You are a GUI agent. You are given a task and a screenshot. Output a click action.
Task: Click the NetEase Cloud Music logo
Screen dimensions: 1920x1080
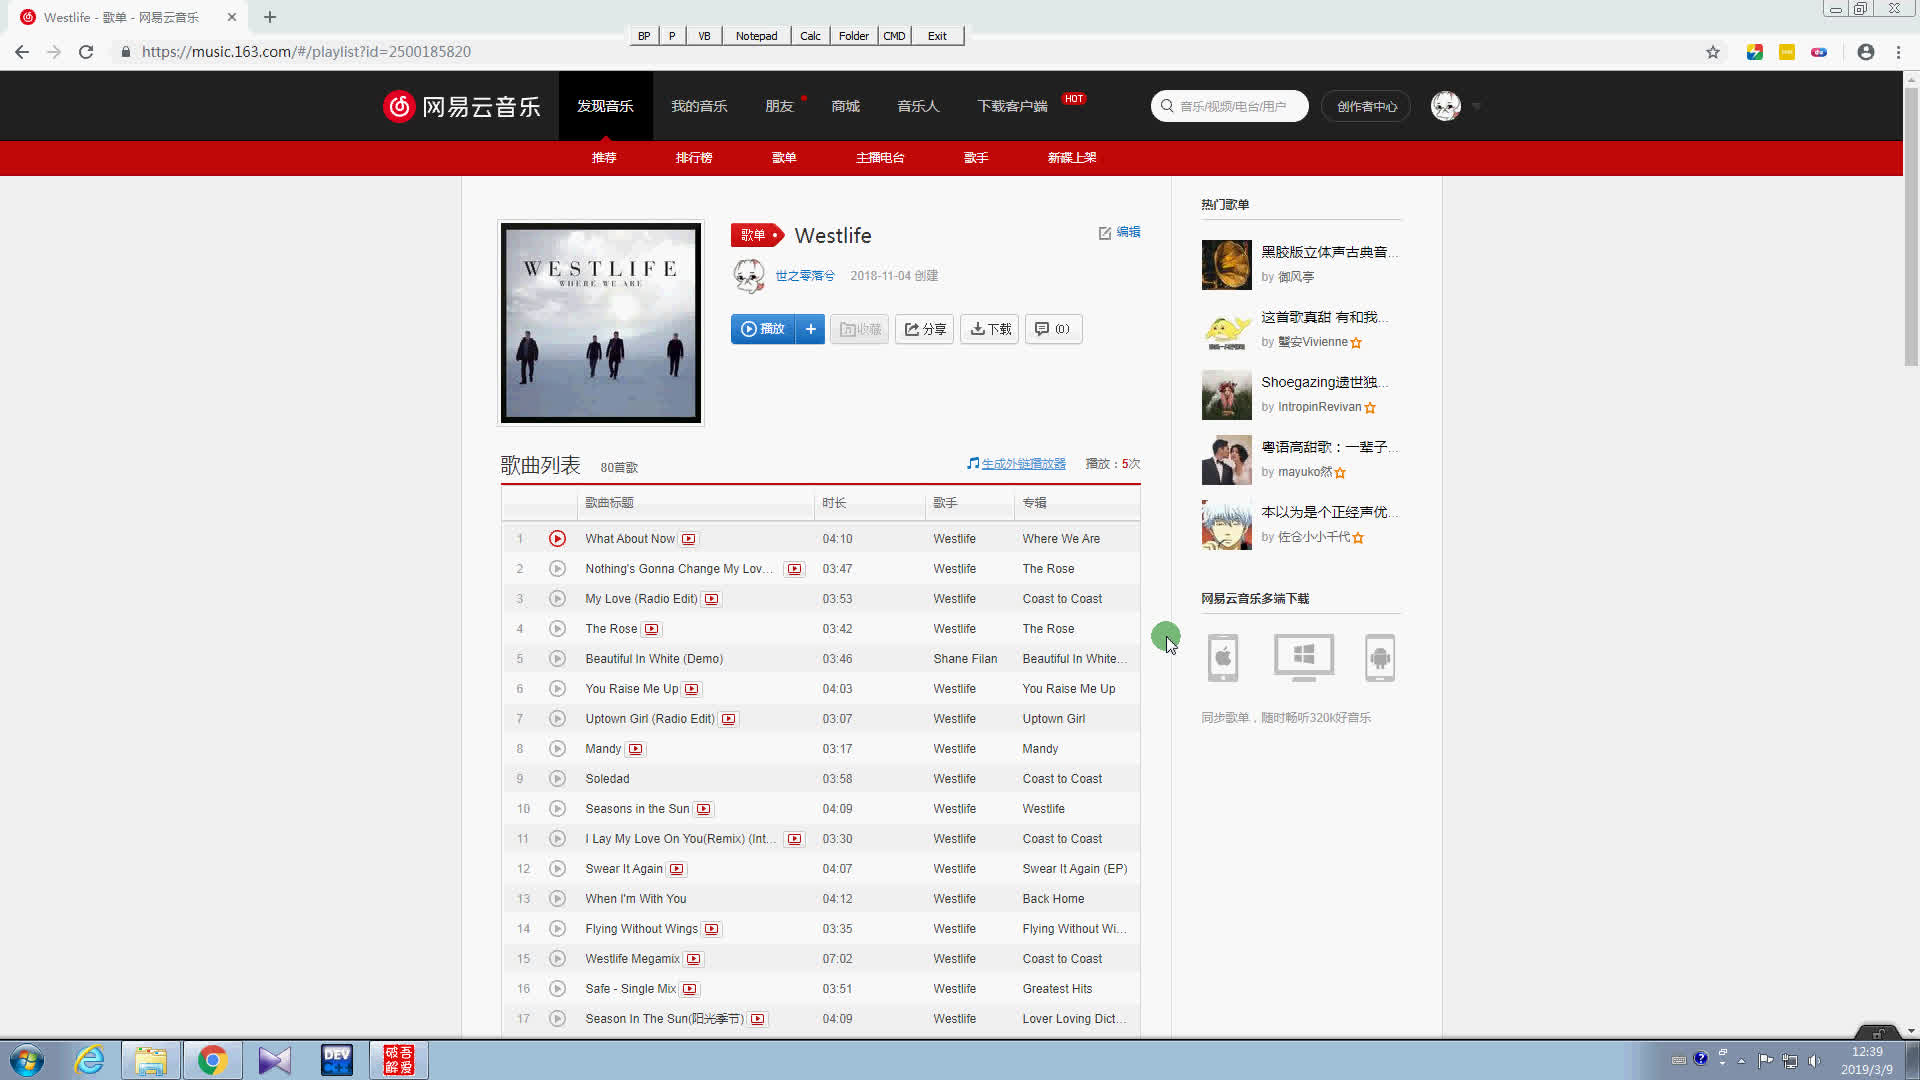462,106
